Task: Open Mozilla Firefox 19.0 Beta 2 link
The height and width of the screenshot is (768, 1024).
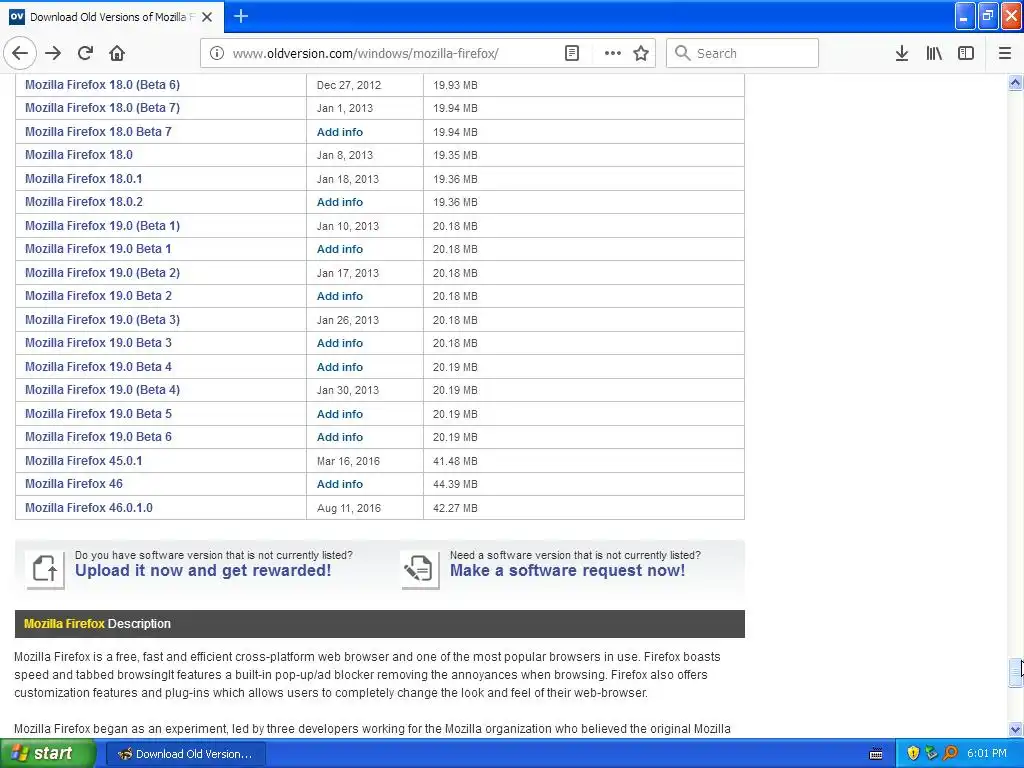Action: click(x=98, y=296)
